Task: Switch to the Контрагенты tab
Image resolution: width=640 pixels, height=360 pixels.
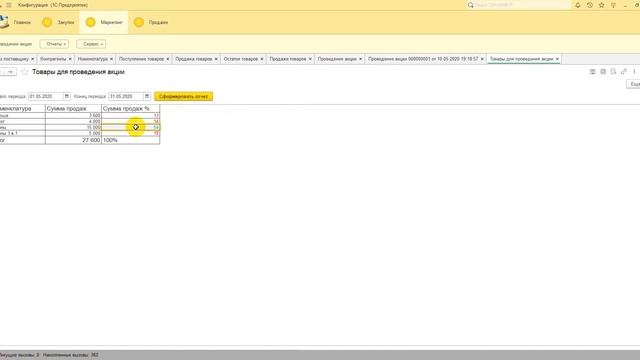Action: (x=53, y=59)
